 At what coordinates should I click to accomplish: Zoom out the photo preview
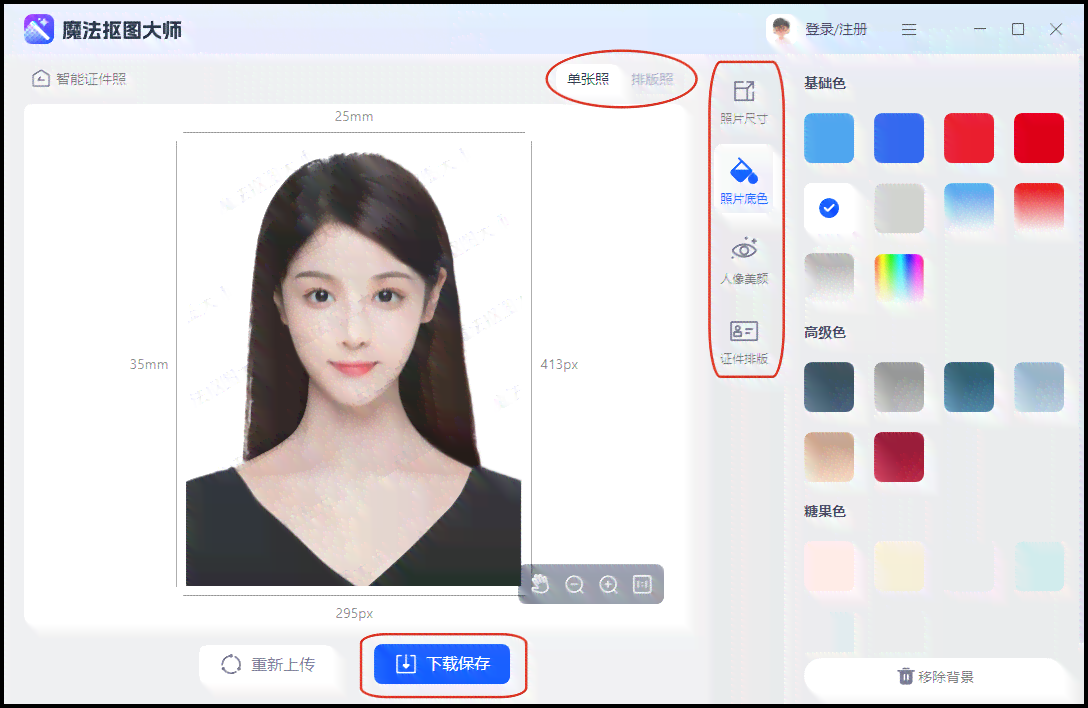click(575, 584)
